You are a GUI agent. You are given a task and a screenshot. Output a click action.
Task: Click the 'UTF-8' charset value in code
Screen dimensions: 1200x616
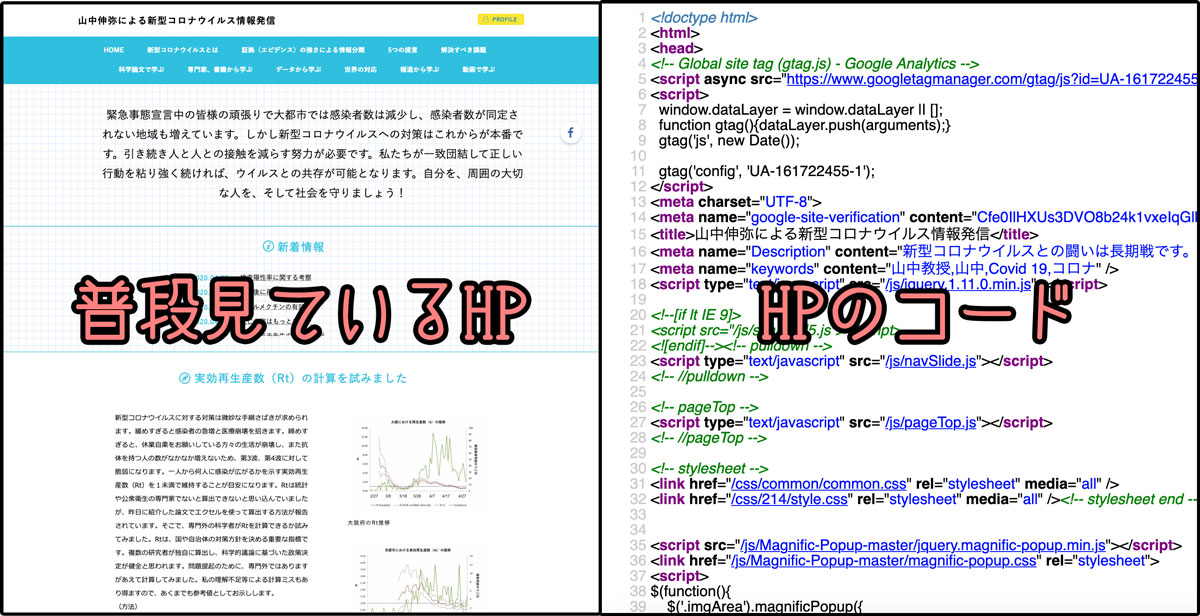pyautogui.click(x=787, y=202)
